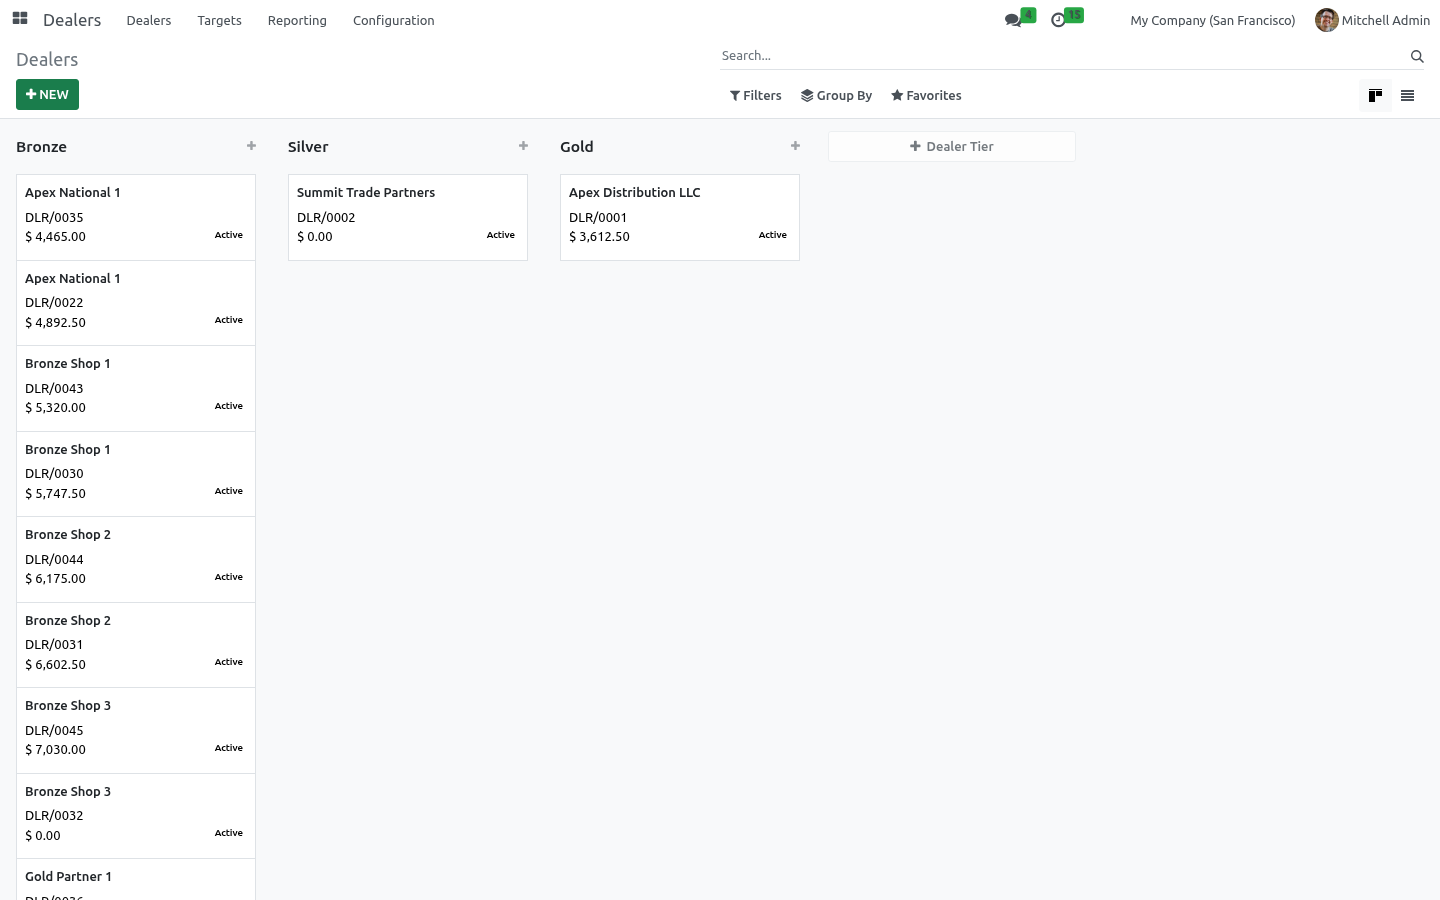Click the search magnifier icon
The width and height of the screenshot is (1440, 900).
pos(1417,56)
